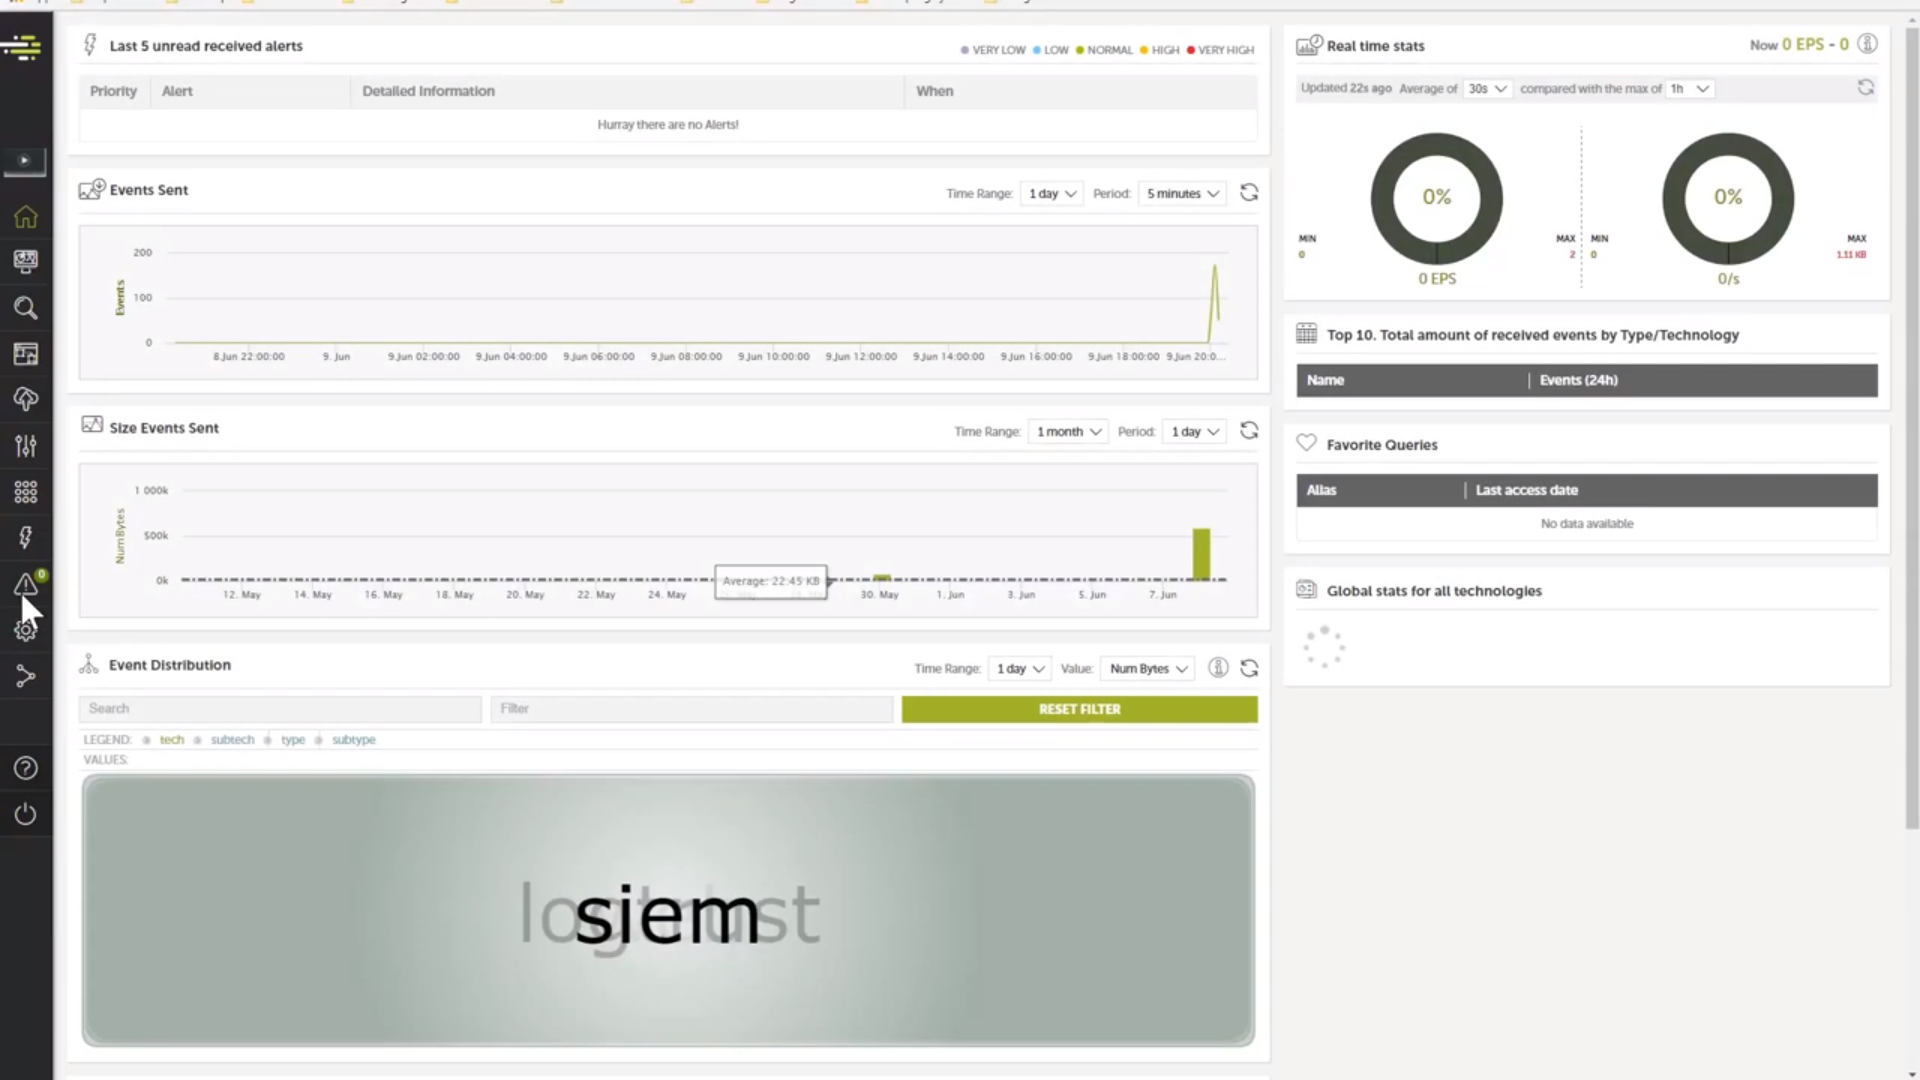The height and width of the screenshot is (1080, 1920).
Task: Refresh the Real time stats panel
Action: [1865, 88]
